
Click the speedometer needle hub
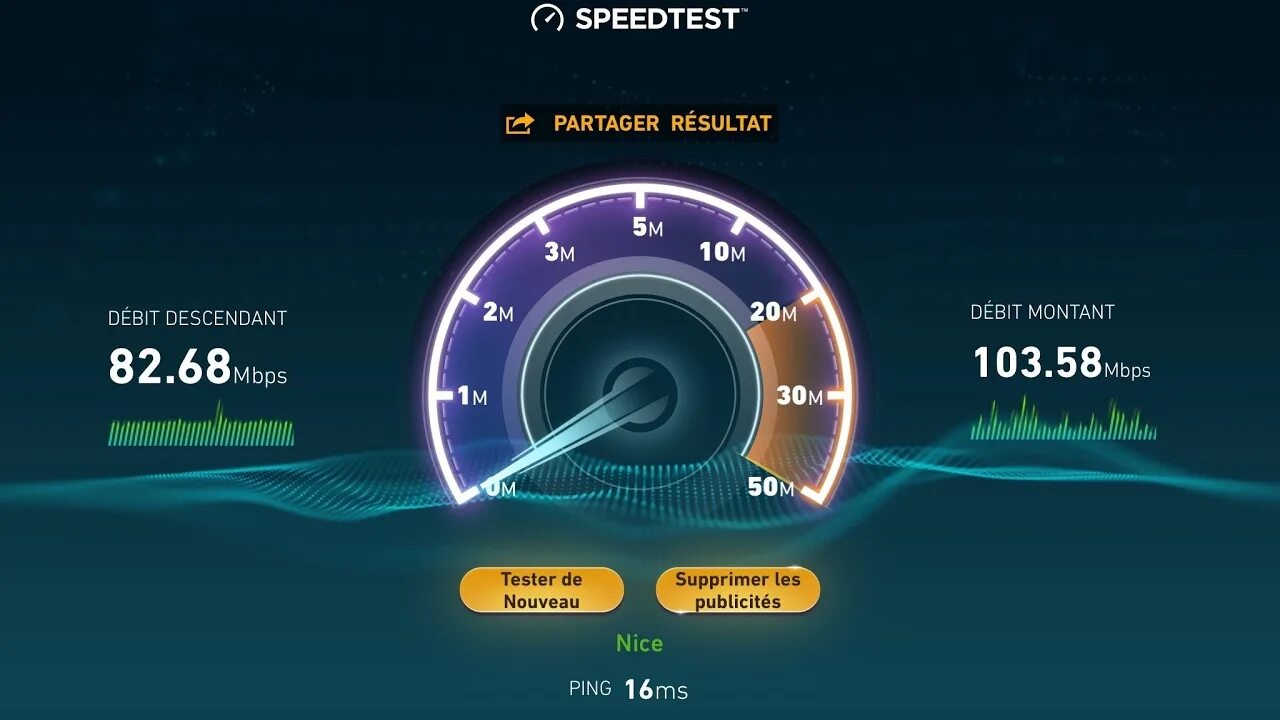coord(639,393)
